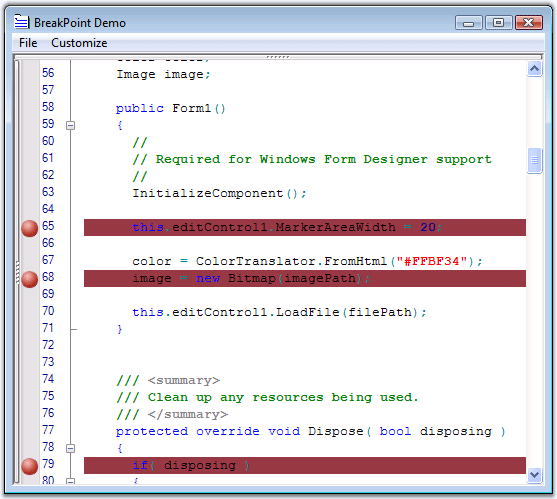
Task: Click the scroll up arrow of the vertical scrollbar
Action: pos(535,69)
